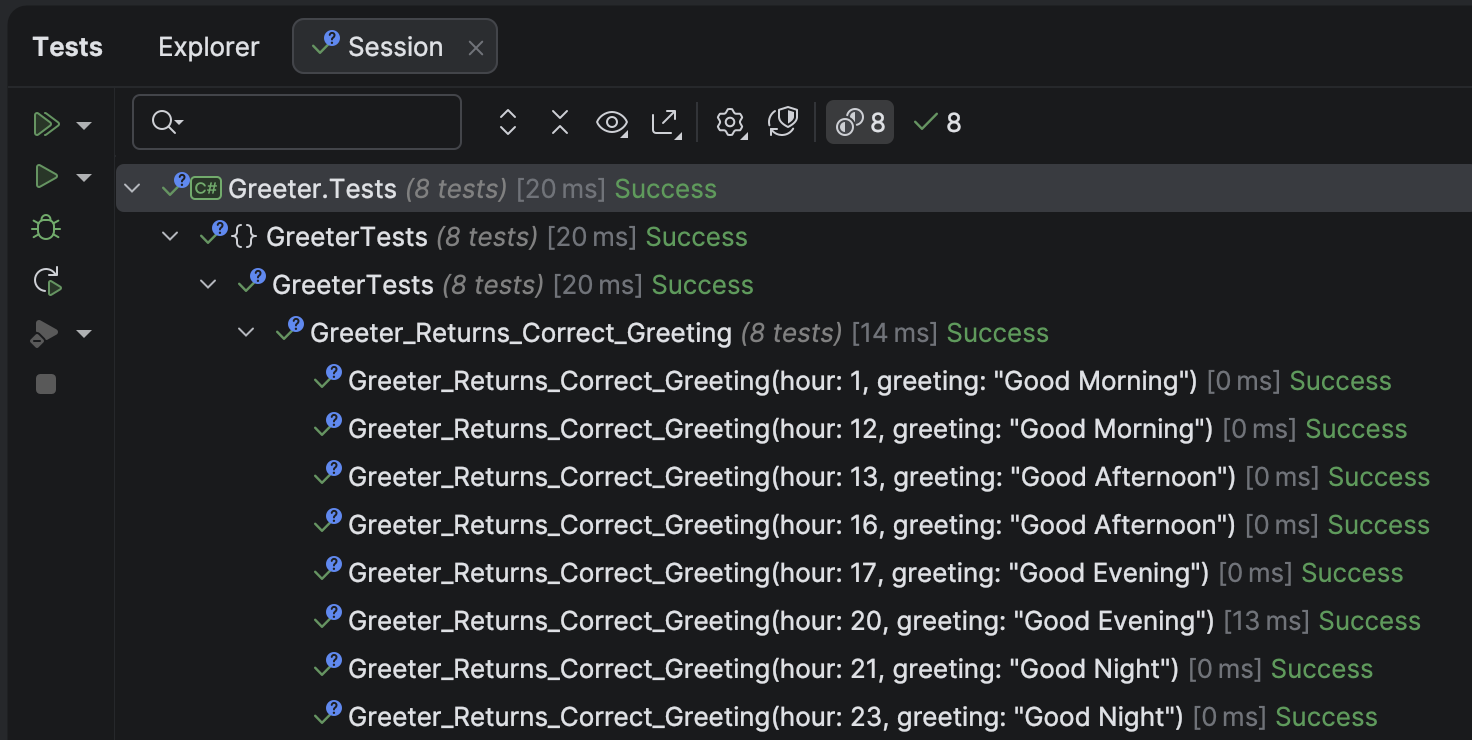1472x740 pixels.
Task: Click the dotCover shield icon
Action: coord(784,122)
